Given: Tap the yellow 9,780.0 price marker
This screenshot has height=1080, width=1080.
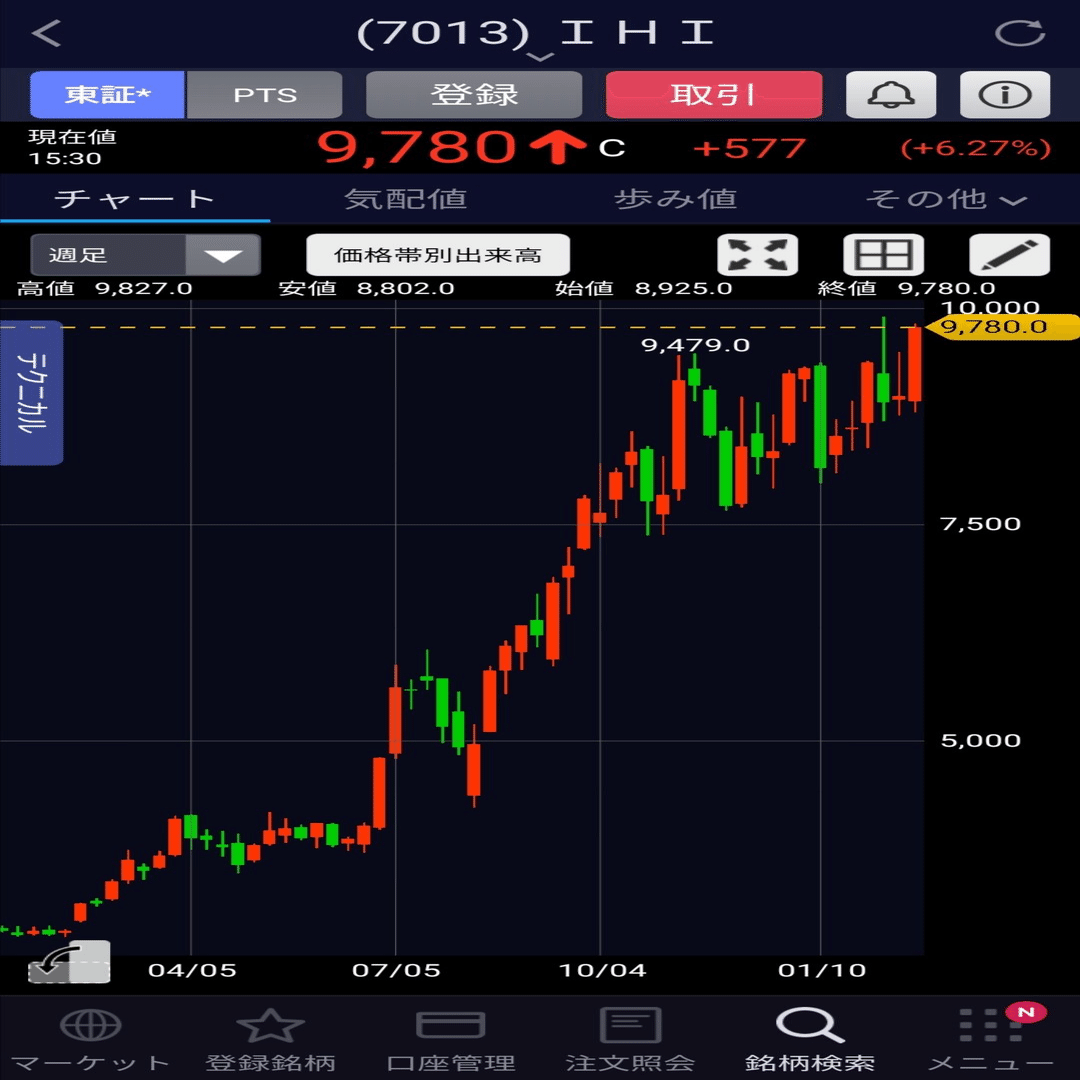Looking at the screenshot, I should (x=1002, y=326).
